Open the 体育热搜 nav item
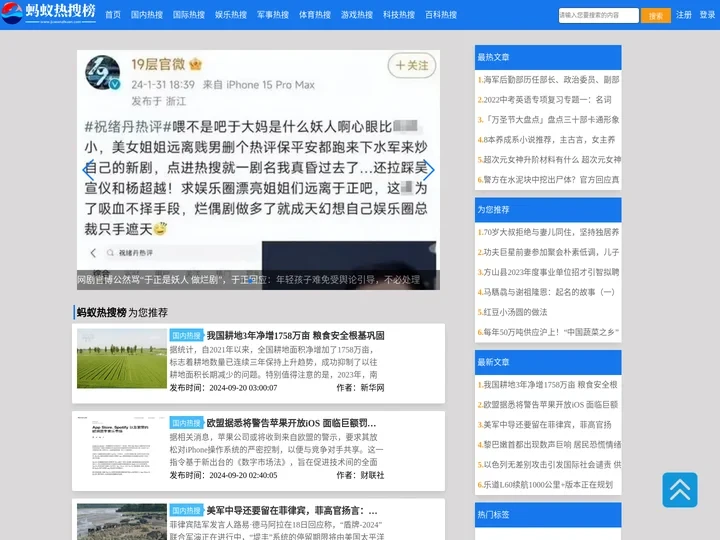Screen dimensions: 720x540 click(315, 15)
